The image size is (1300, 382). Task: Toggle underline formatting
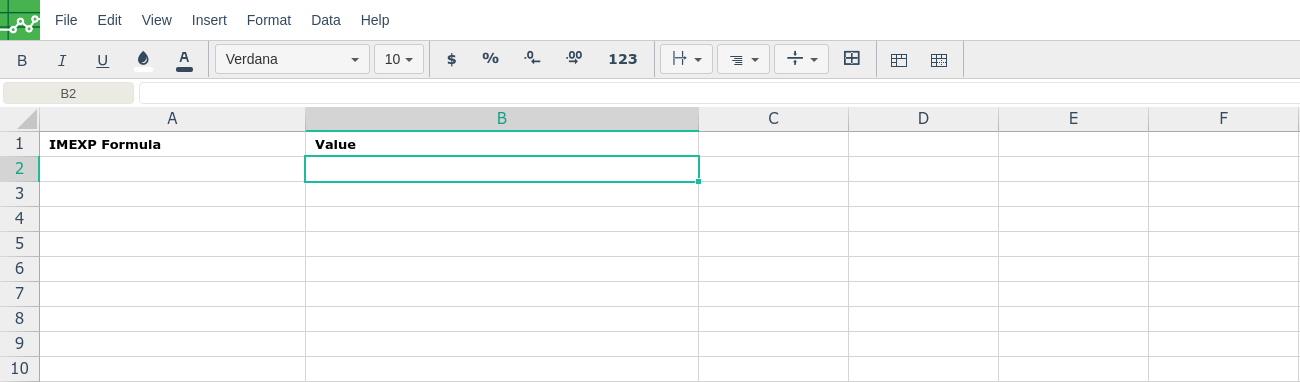(102, 60)
